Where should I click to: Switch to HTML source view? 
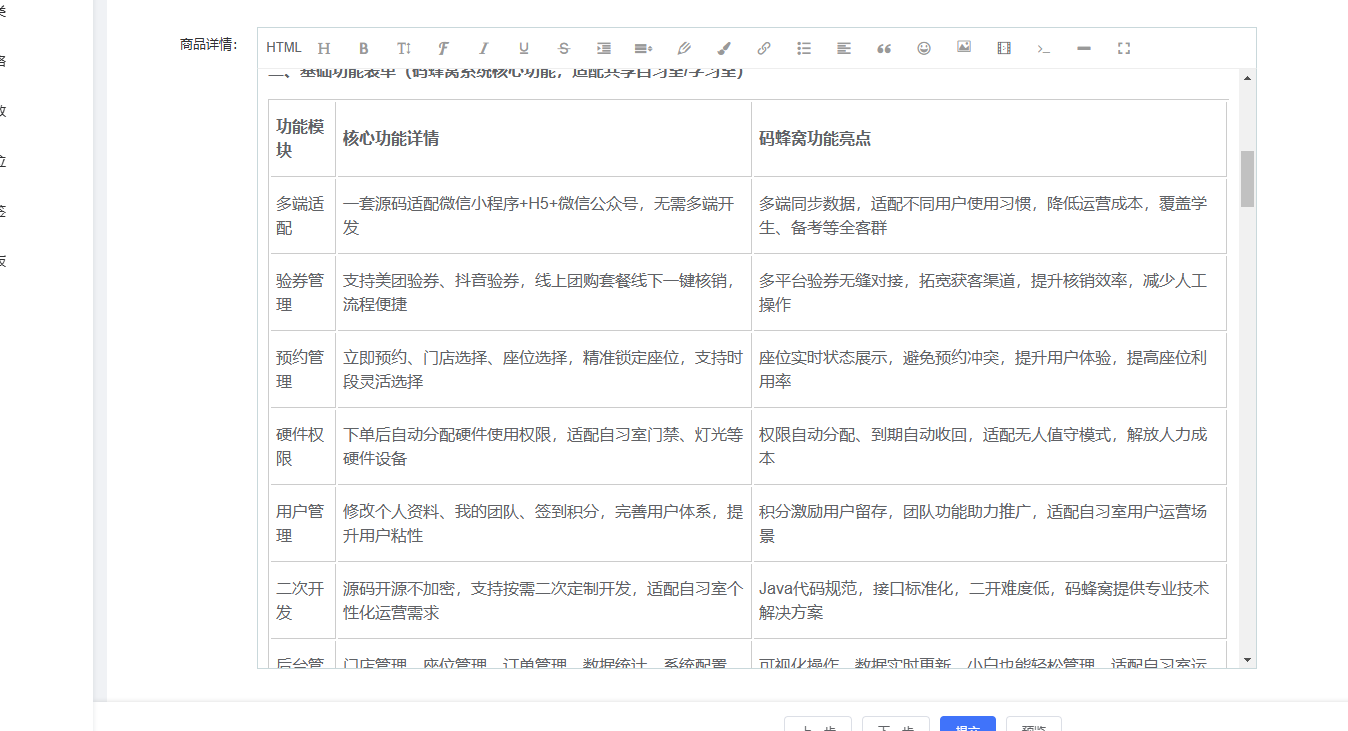[283, 47]
